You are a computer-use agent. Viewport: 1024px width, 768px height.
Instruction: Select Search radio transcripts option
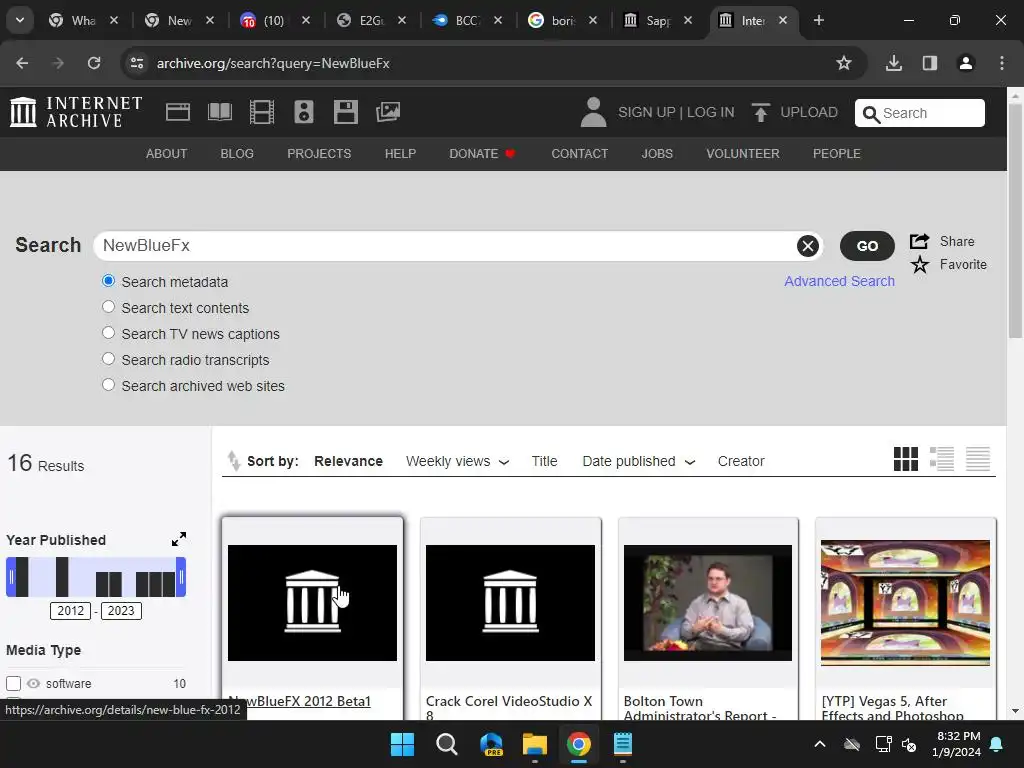108,359
